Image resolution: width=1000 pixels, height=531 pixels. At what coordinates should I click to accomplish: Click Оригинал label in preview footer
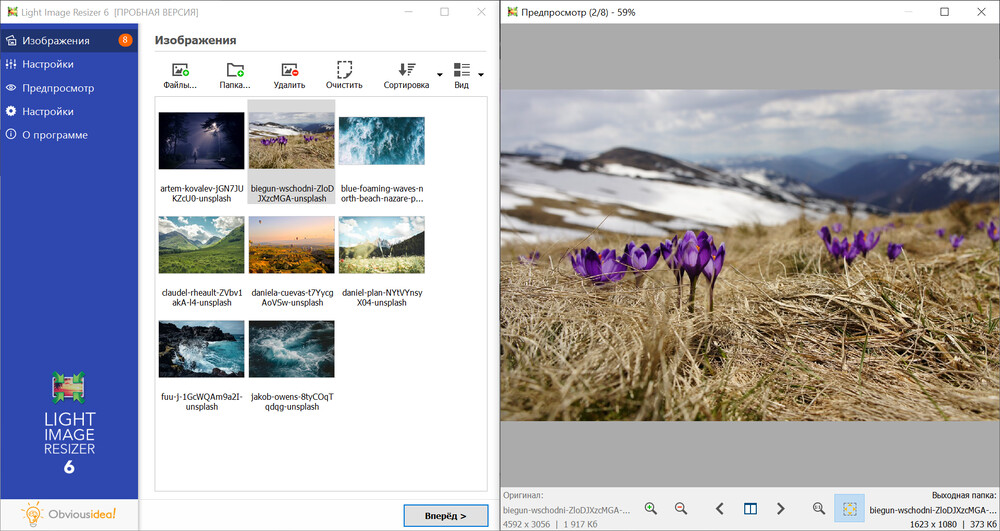(x=523, y=495)
